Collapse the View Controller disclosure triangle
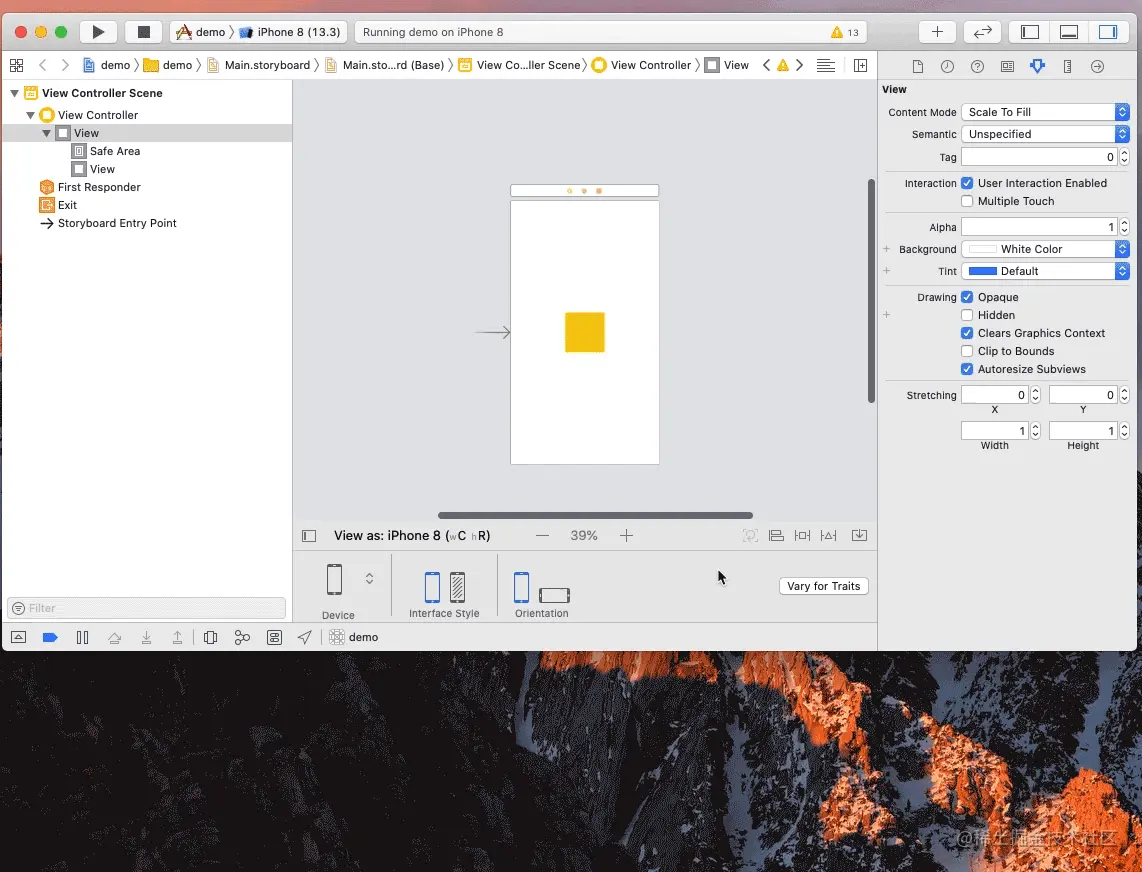 tap(30, 115)
